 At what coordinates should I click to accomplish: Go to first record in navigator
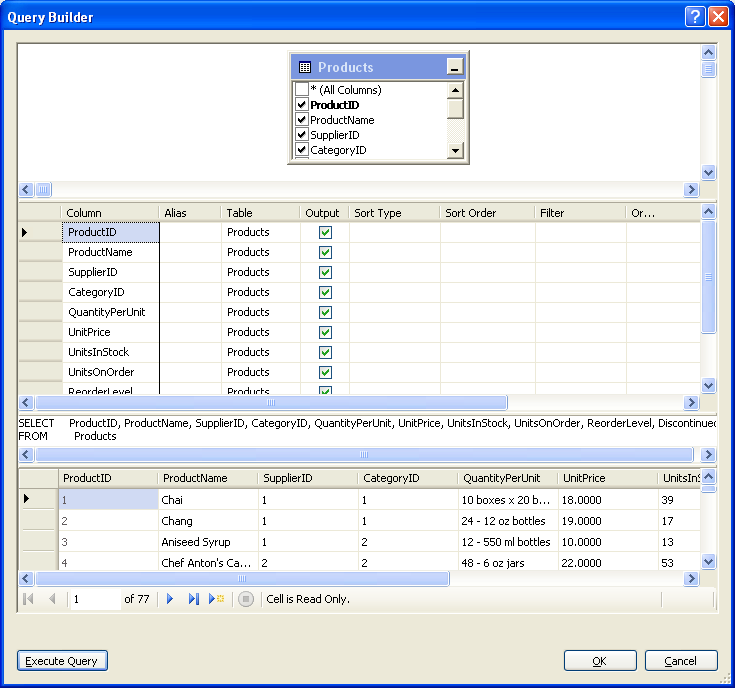(28, 599)
